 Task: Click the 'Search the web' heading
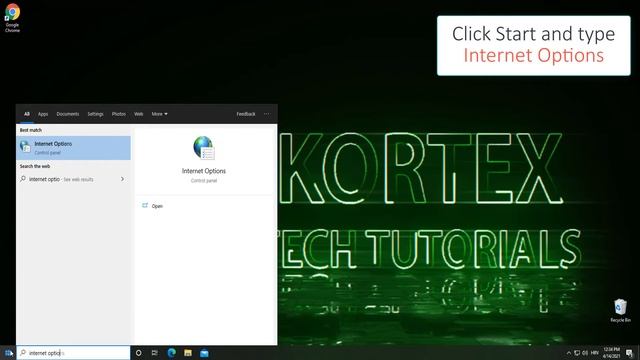[35, 166]
